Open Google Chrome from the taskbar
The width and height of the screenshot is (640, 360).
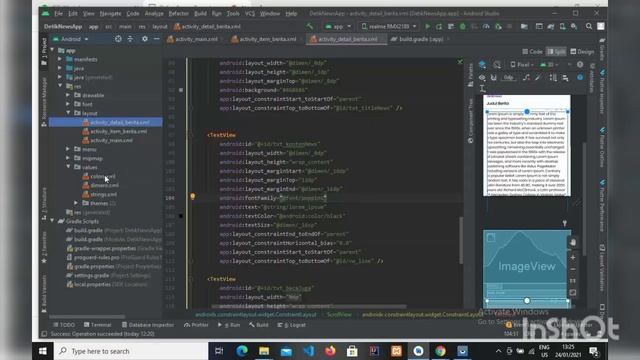click(x=440, y=351)
